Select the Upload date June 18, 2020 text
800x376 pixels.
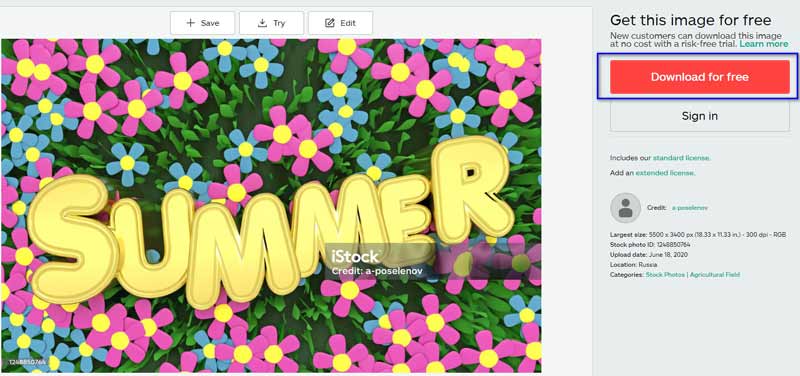pyautogui.click(x=649, y=255)
